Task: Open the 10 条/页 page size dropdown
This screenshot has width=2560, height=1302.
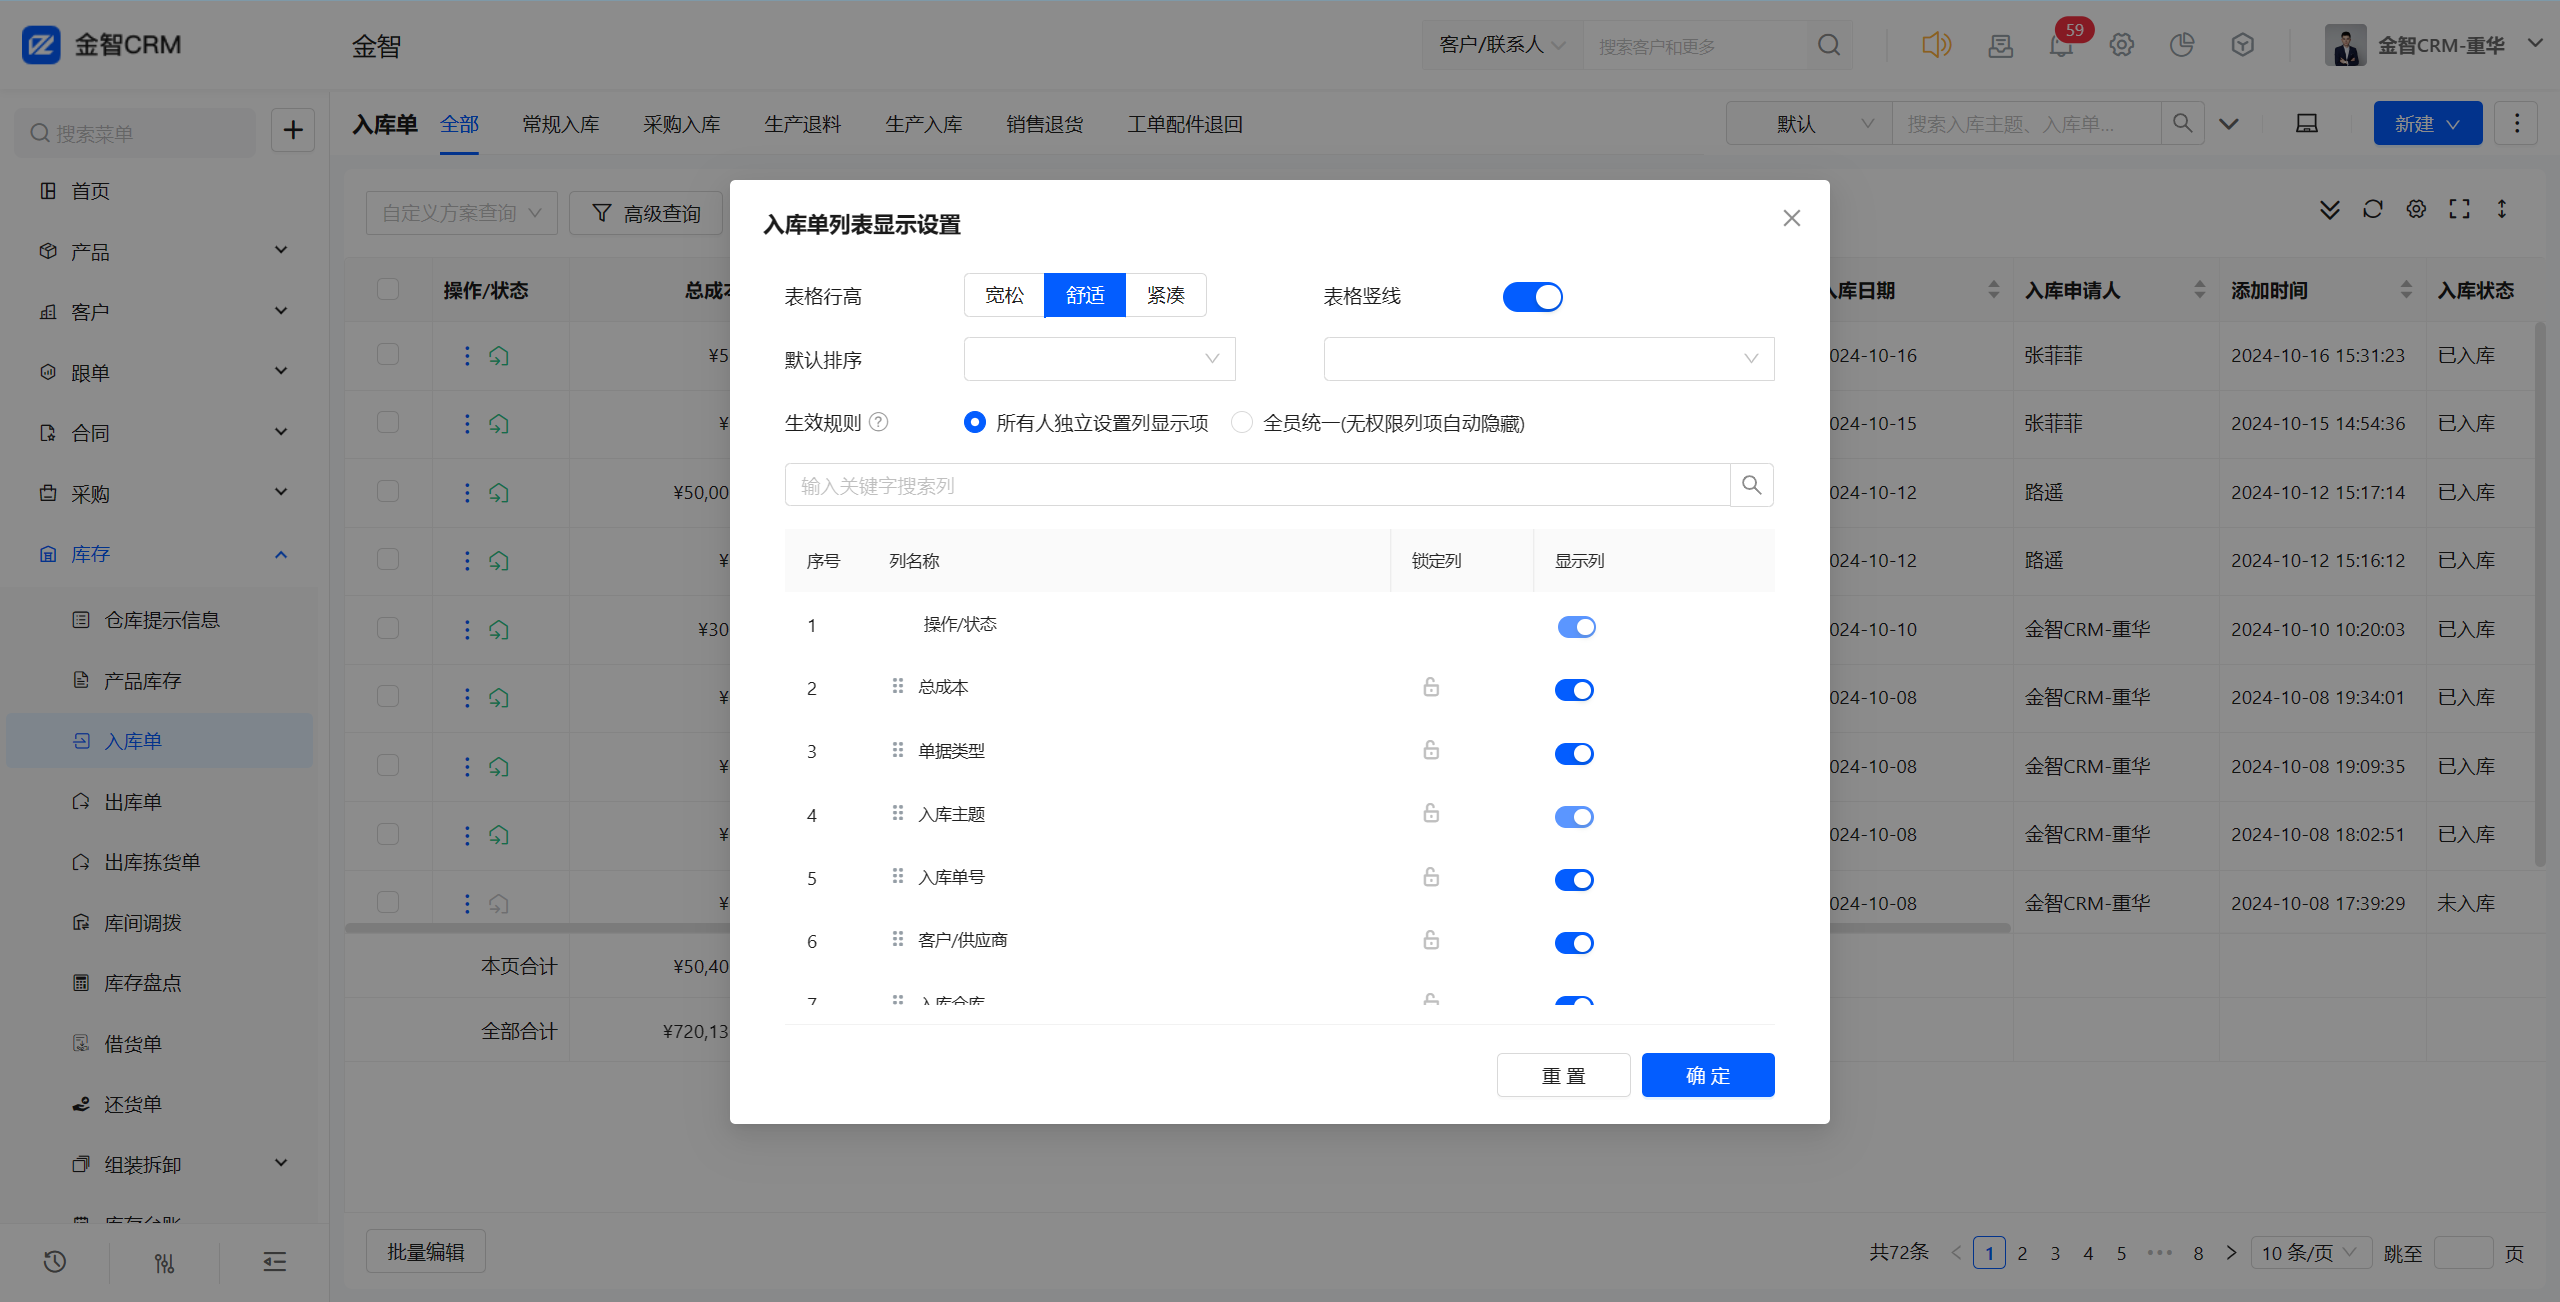Action: tap(2310, 1253)
